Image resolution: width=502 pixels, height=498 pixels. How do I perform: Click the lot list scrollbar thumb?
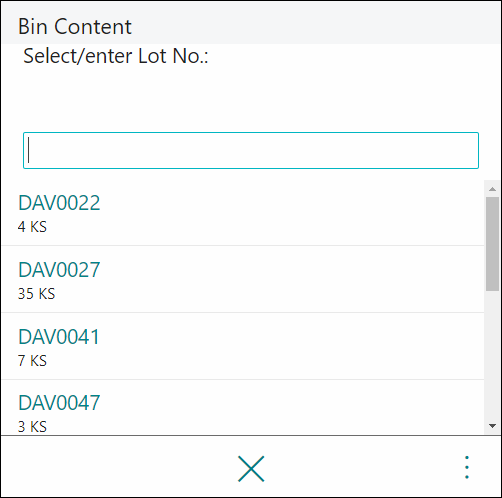pyautogui.click(x=492, y=244)
